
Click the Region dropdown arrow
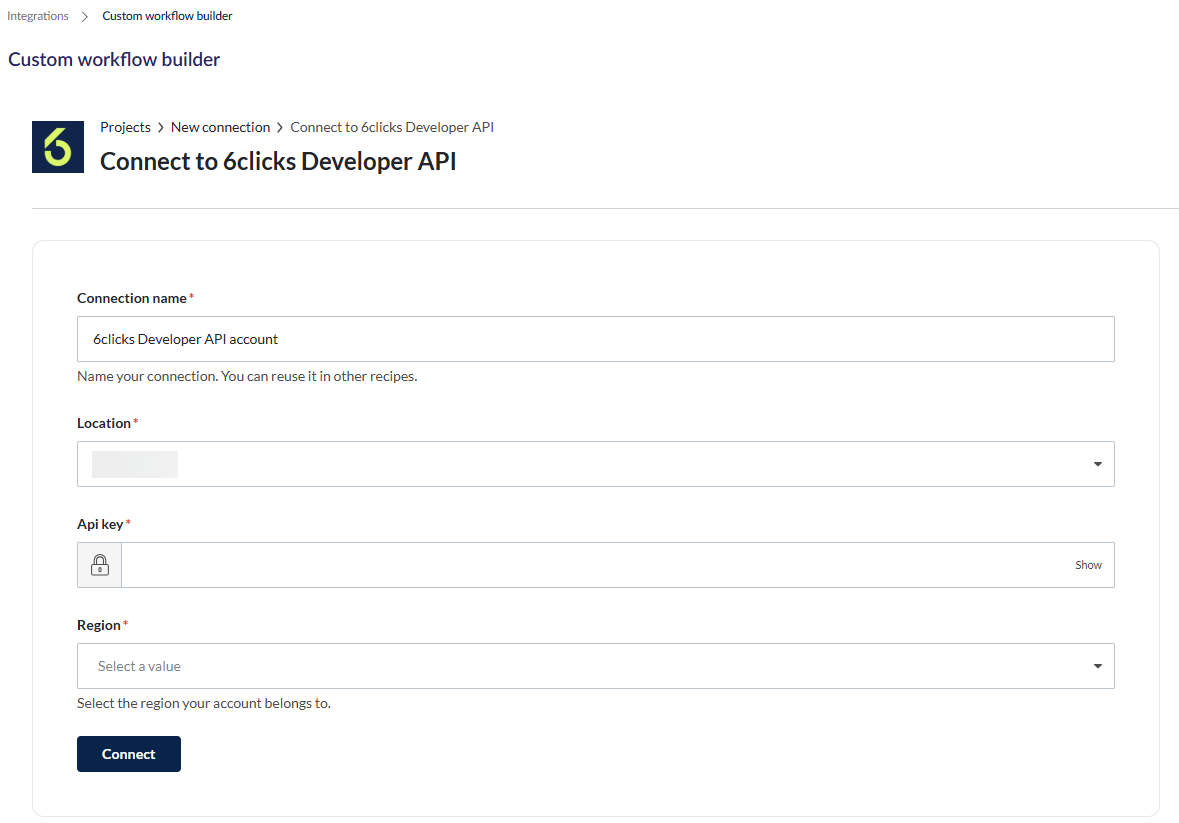coord(1098,666)
